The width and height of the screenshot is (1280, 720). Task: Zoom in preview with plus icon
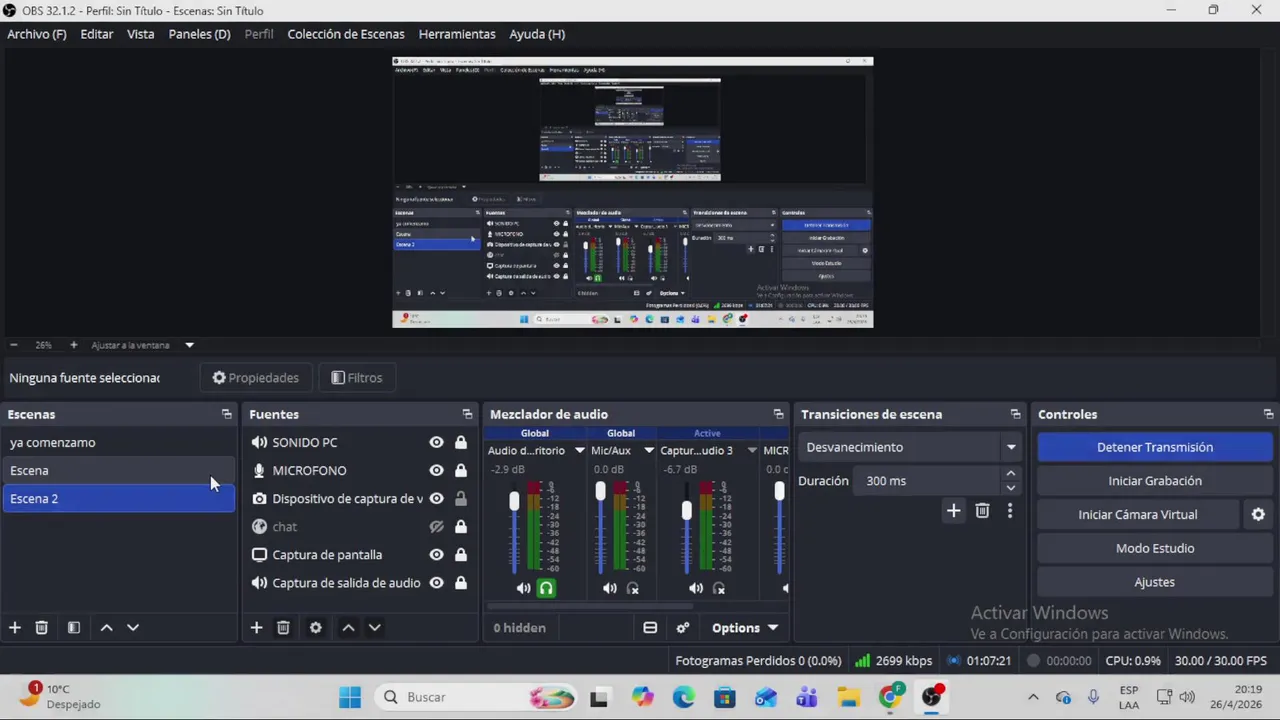pyautogui.click(x=73, y=345)
